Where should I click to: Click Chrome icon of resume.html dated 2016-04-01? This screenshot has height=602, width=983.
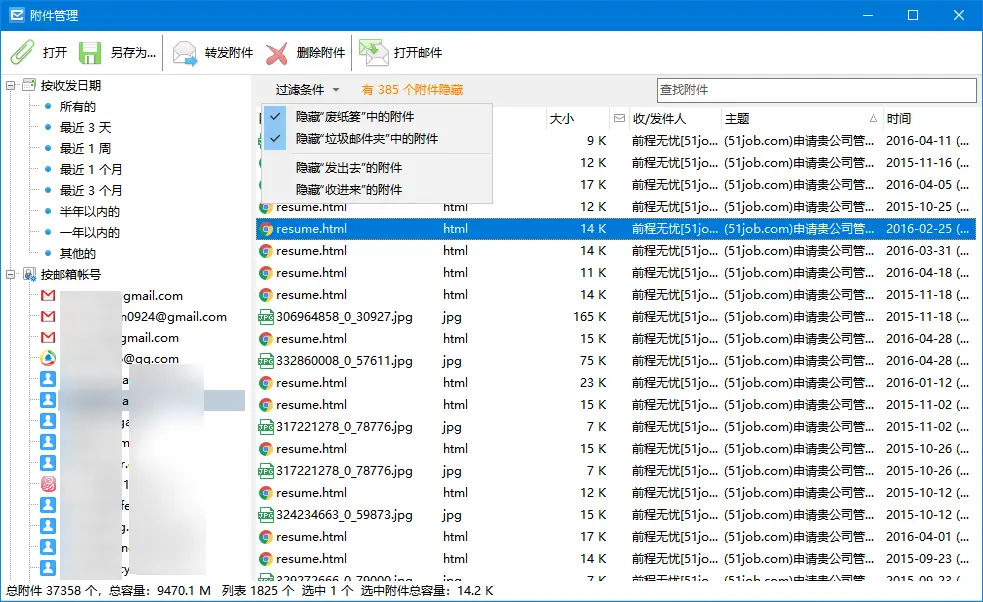[266, 537]
